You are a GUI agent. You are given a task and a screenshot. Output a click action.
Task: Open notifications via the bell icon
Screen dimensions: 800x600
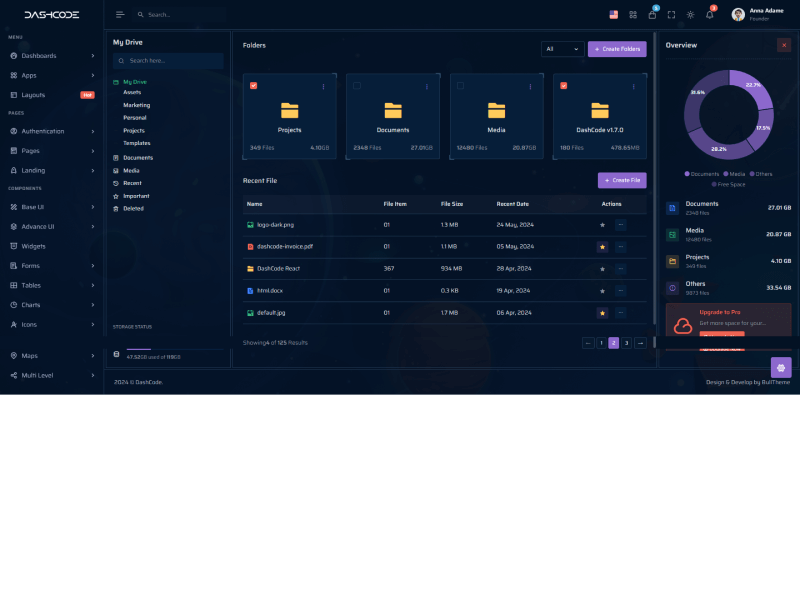(x=710, y=14)
